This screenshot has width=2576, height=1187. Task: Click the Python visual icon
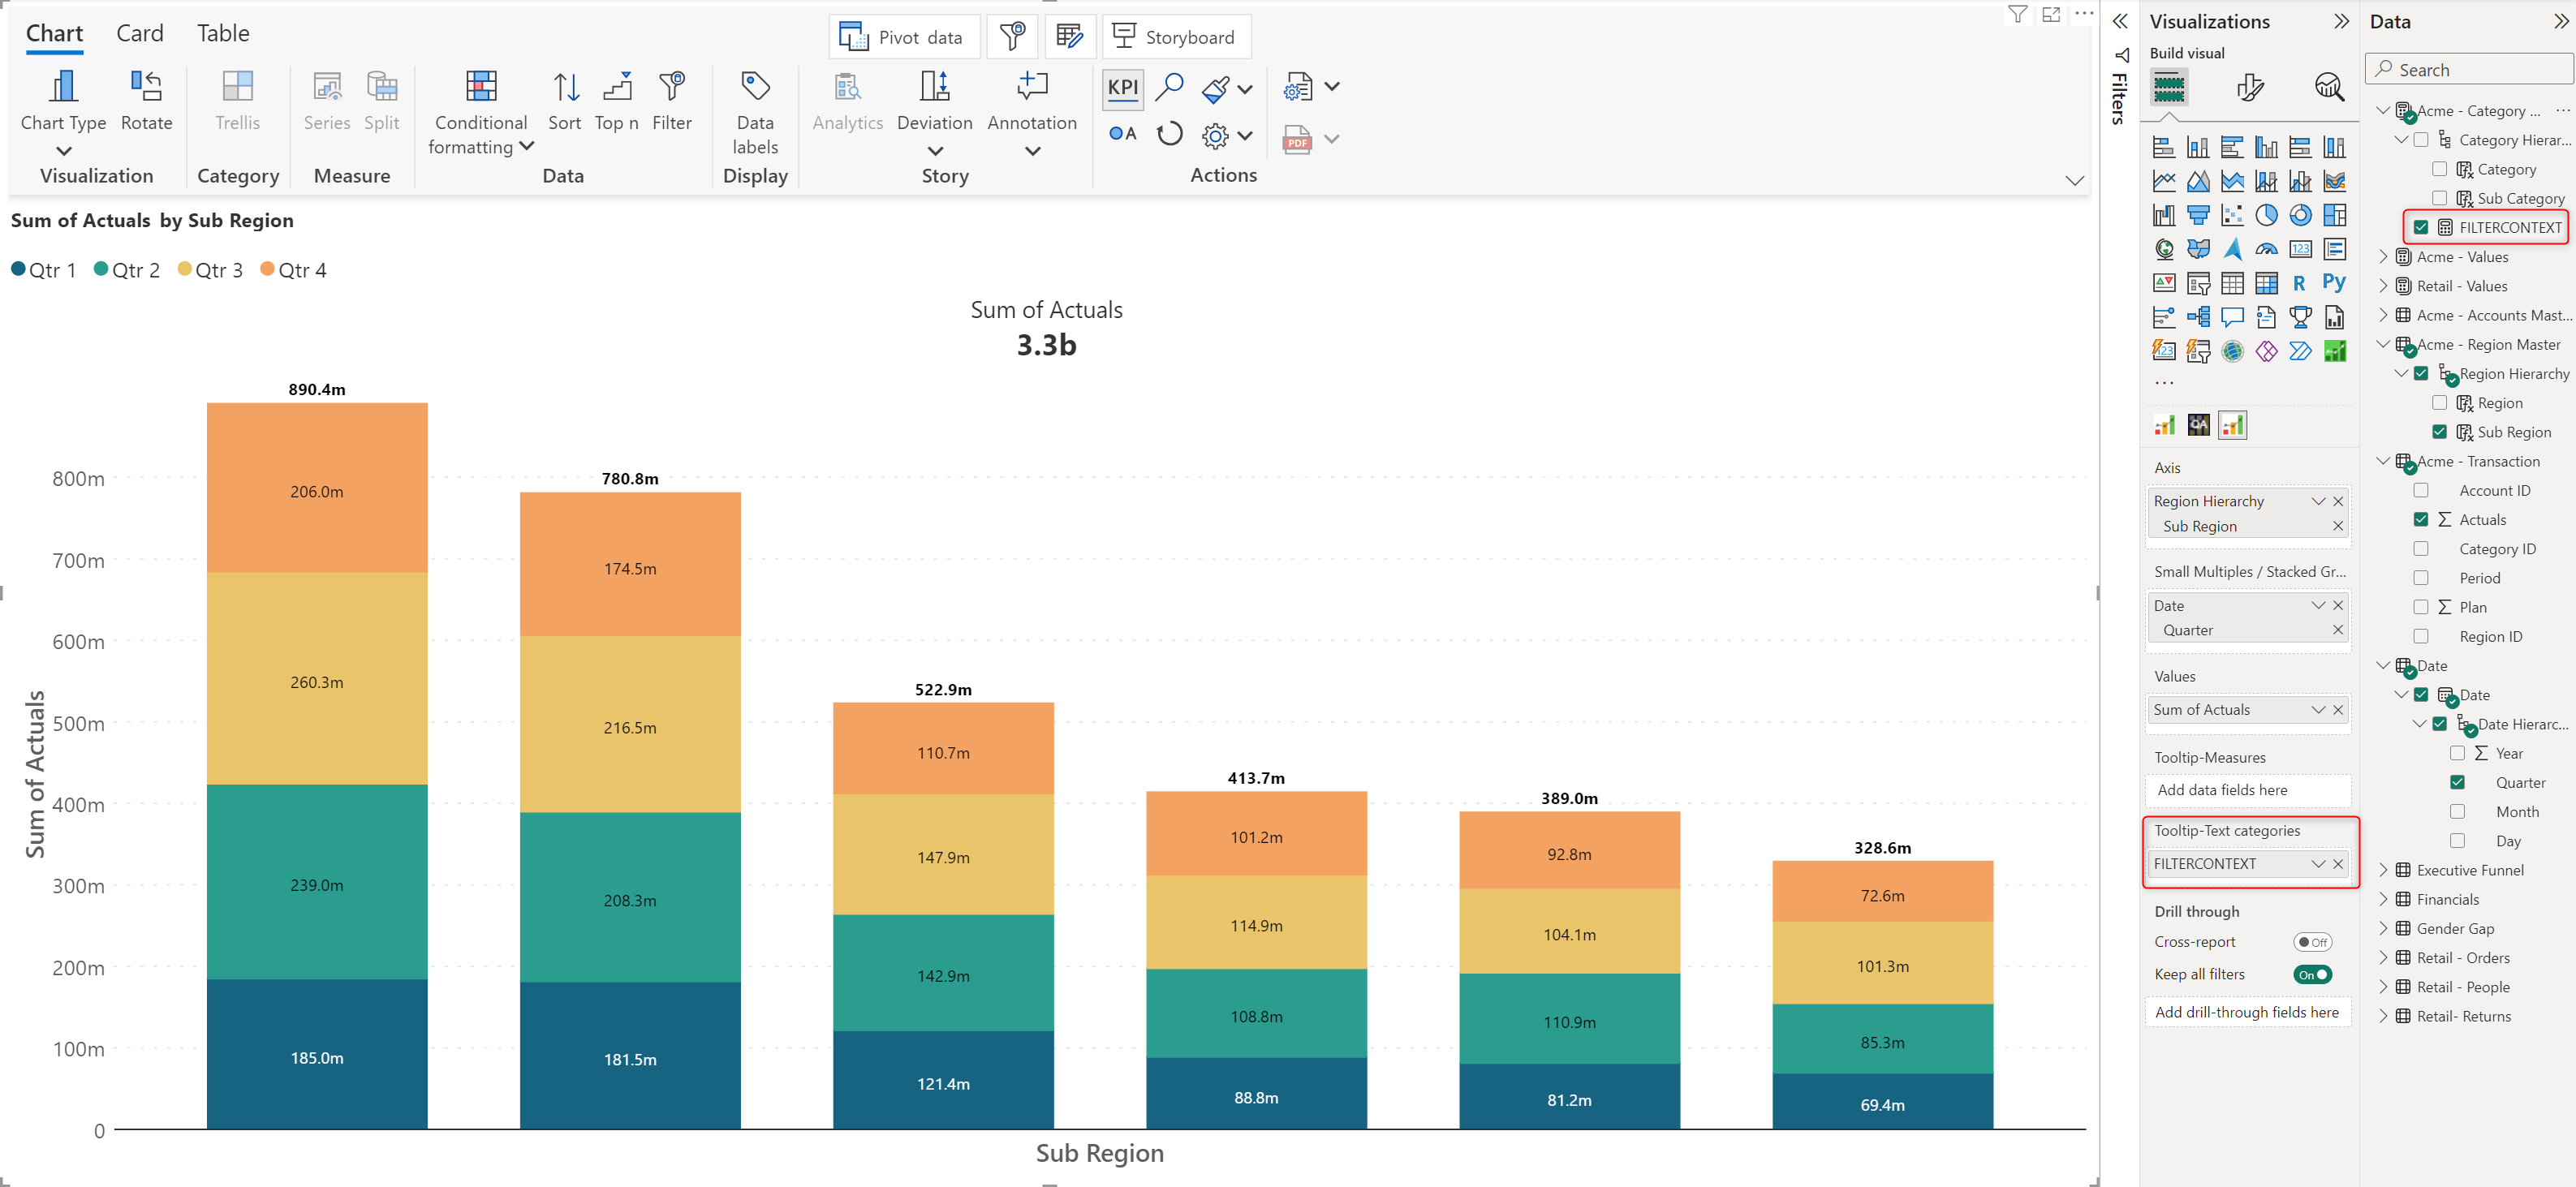(2334, 283)
